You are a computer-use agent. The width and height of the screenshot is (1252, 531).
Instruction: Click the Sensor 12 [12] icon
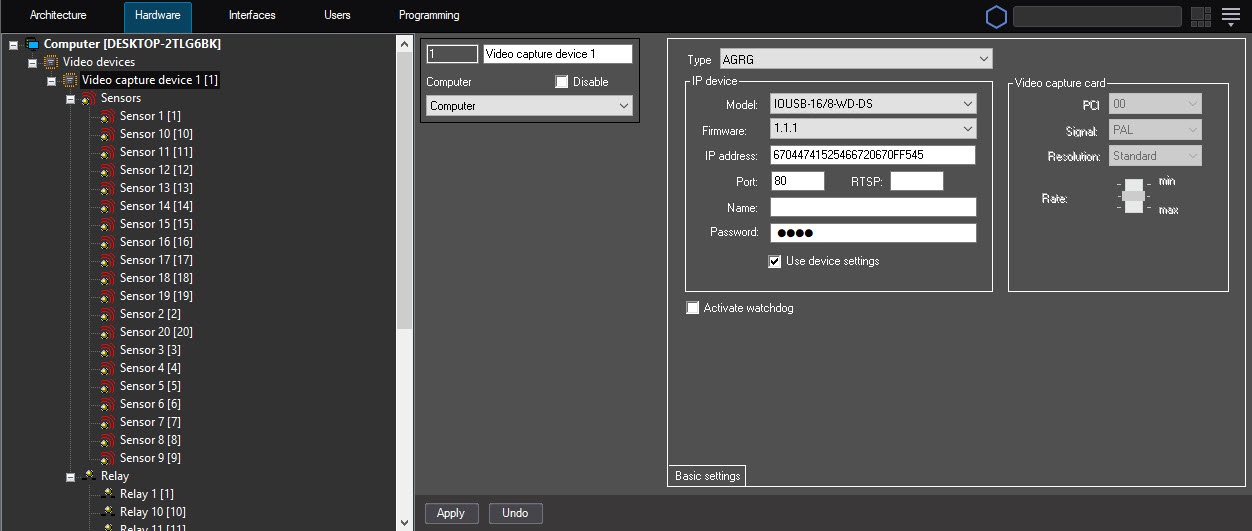click(x=108, y=170)
